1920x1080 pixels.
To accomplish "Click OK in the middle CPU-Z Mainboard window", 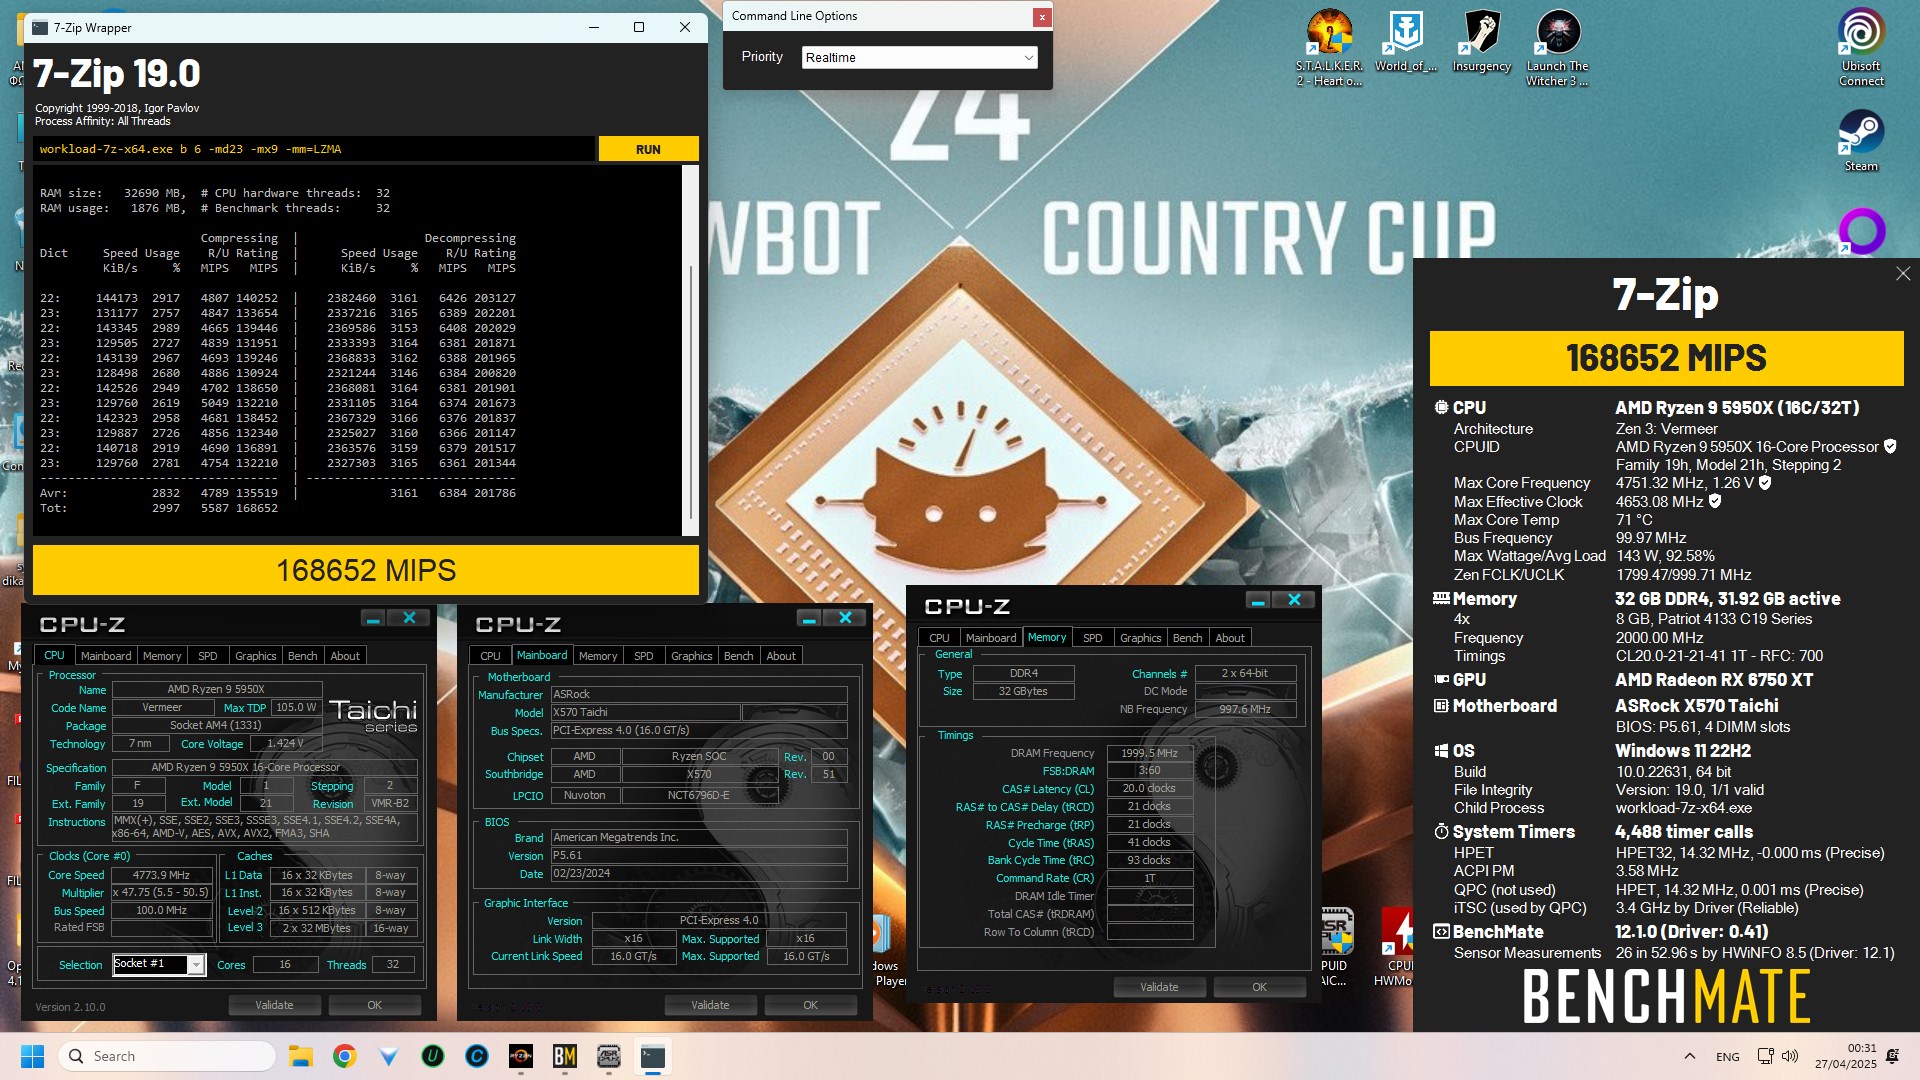I will (810, 1005).
